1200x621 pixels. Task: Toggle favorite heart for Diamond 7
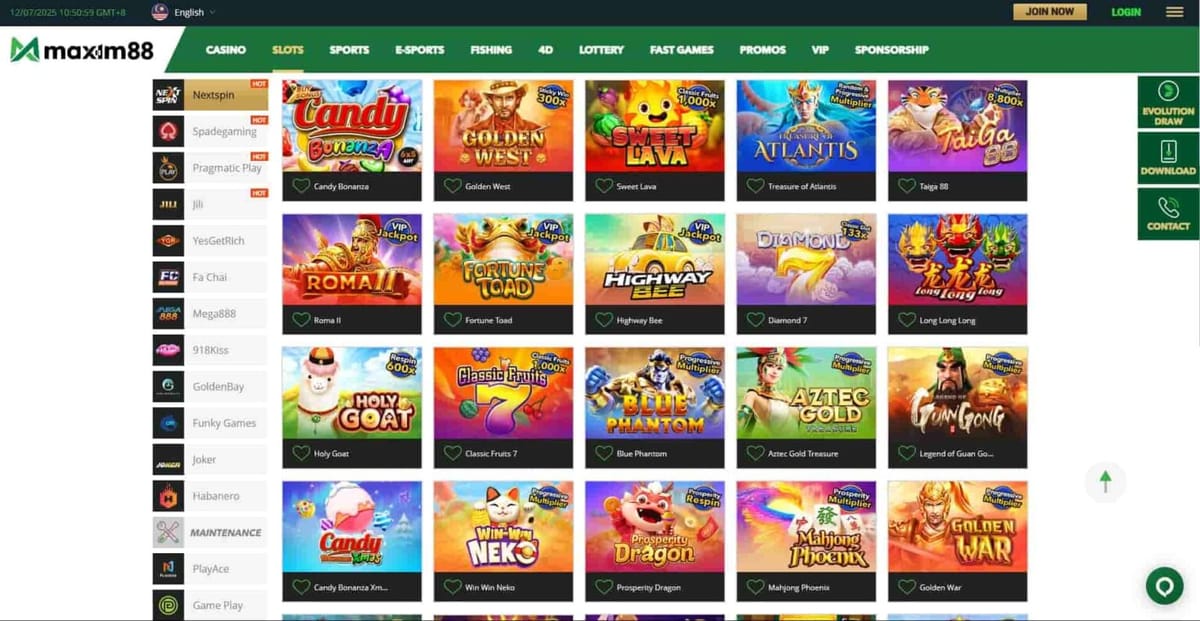(x=755, y=320)
